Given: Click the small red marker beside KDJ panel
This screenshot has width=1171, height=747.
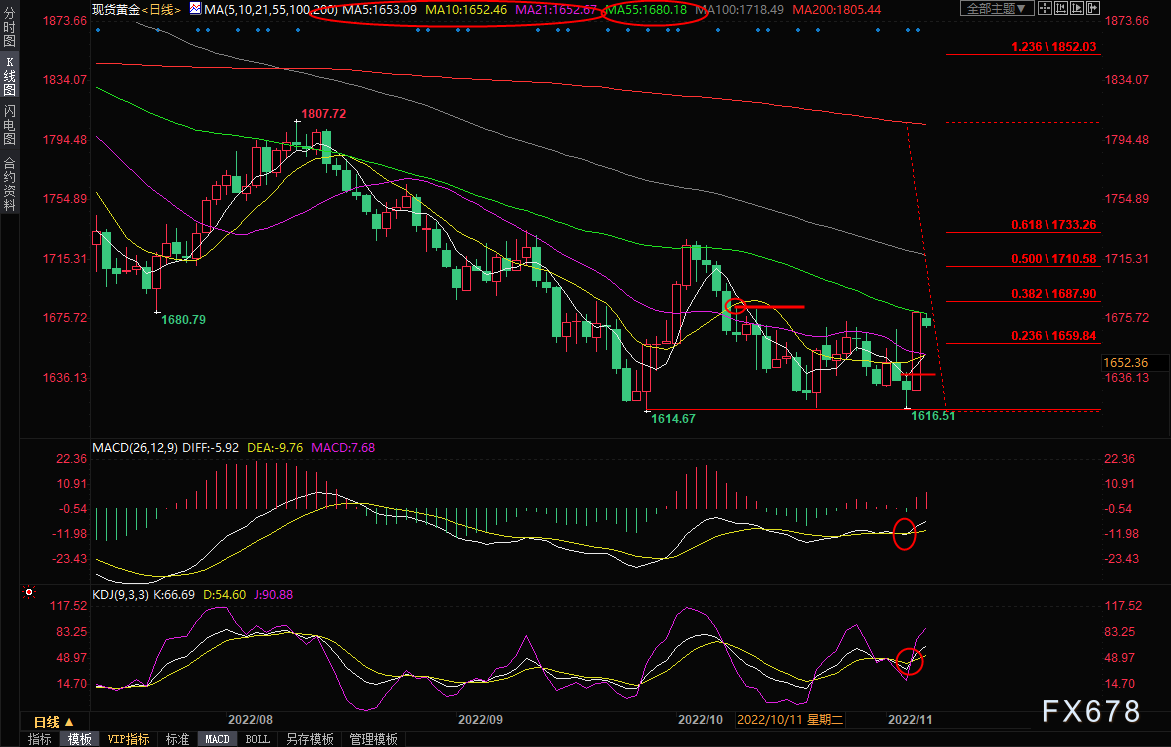Looking at the screenshot, I should tap(28, 593).
